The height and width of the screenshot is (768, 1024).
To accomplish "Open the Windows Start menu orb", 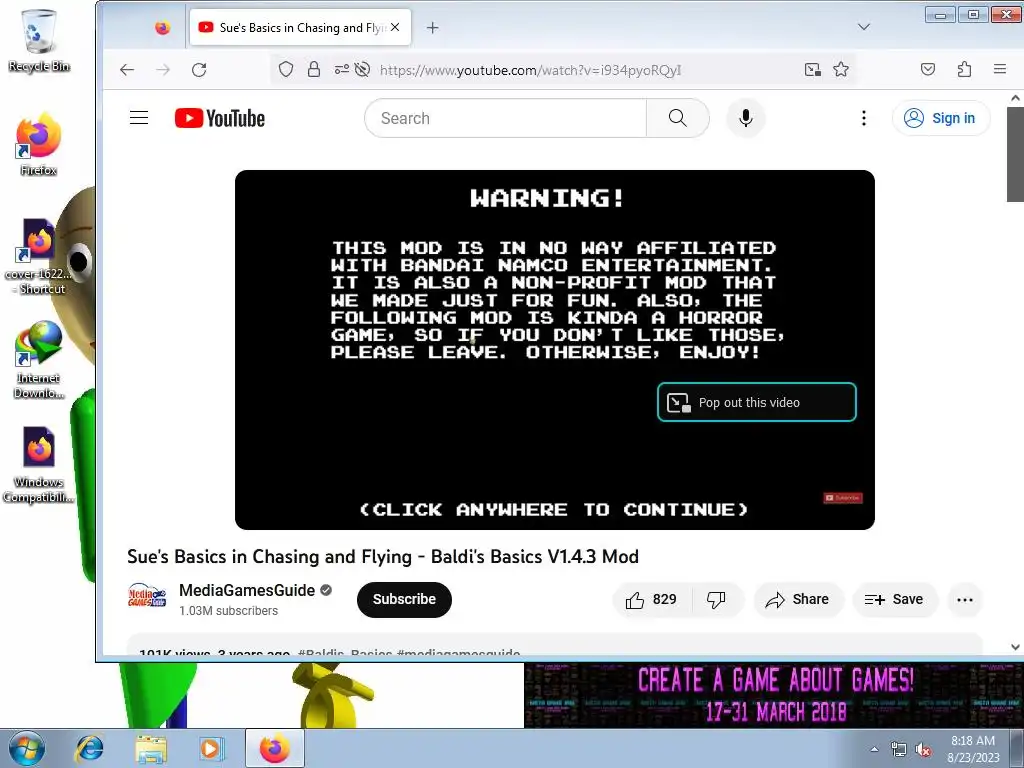I will pos(26,748).
